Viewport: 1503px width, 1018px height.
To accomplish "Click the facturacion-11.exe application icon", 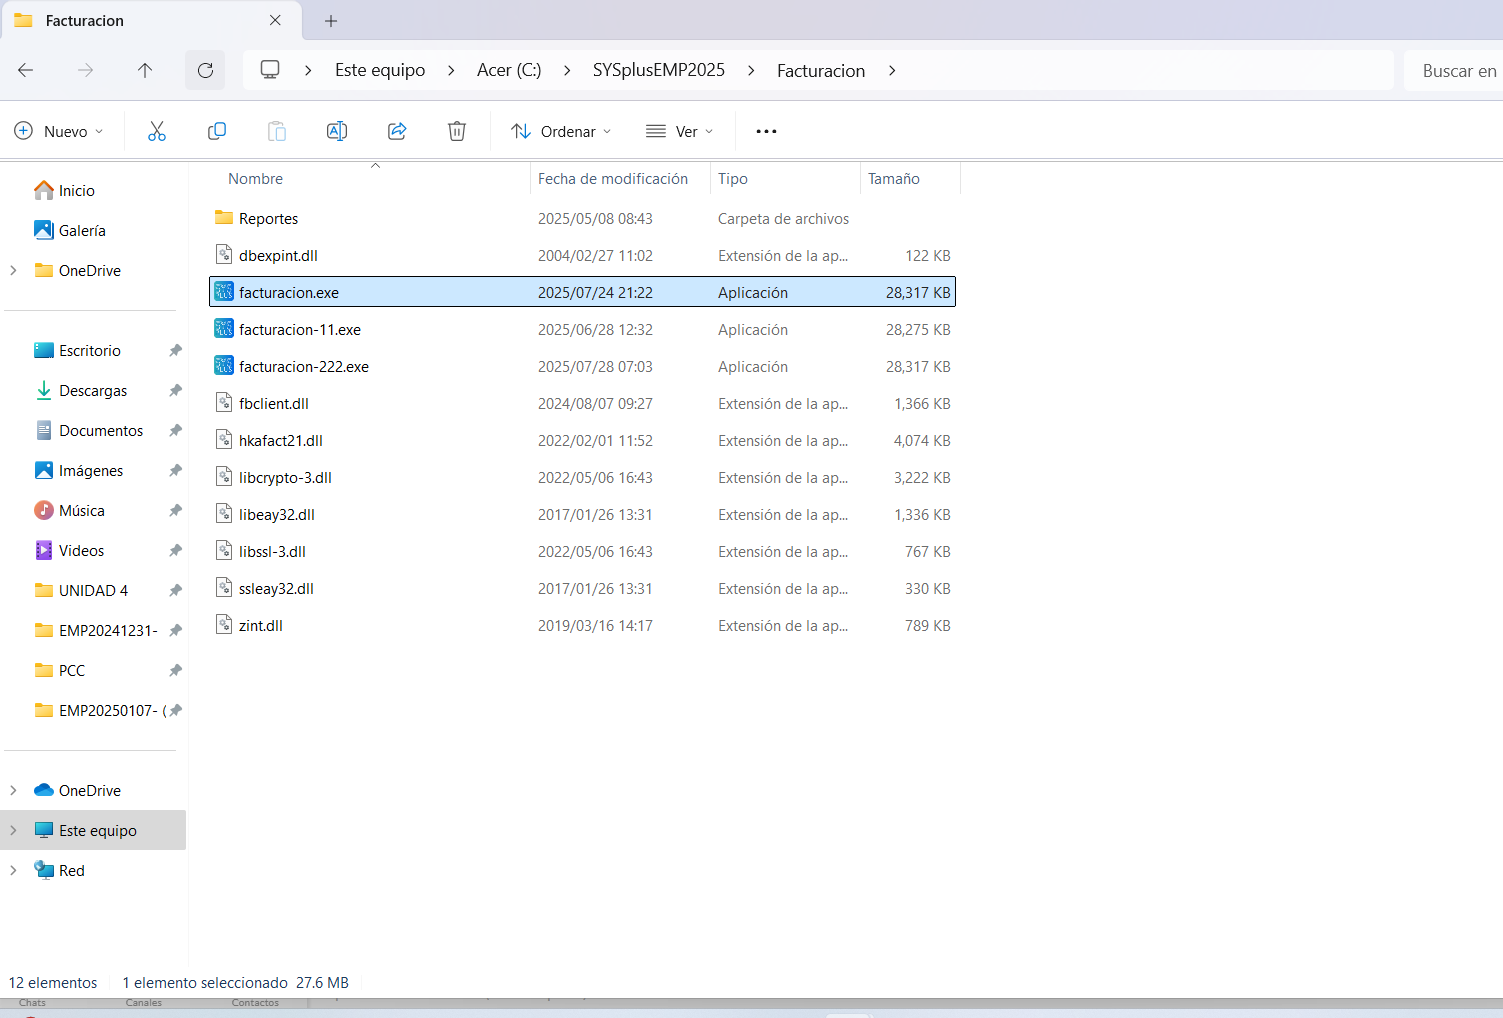I will point(224,329).
